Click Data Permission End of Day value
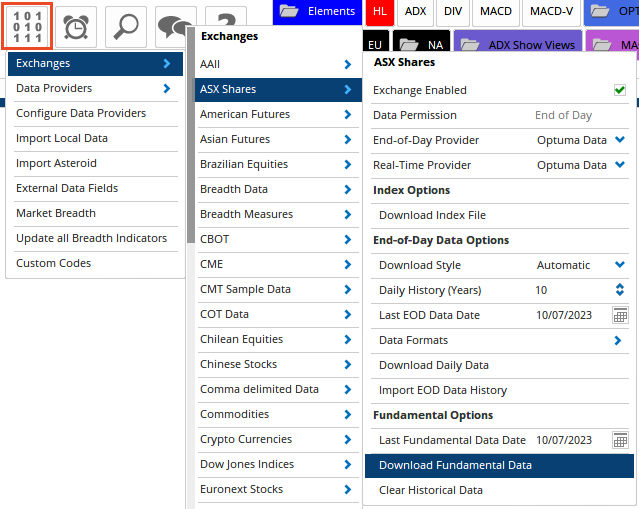639x509 pixels. click(x=563, y=115)
